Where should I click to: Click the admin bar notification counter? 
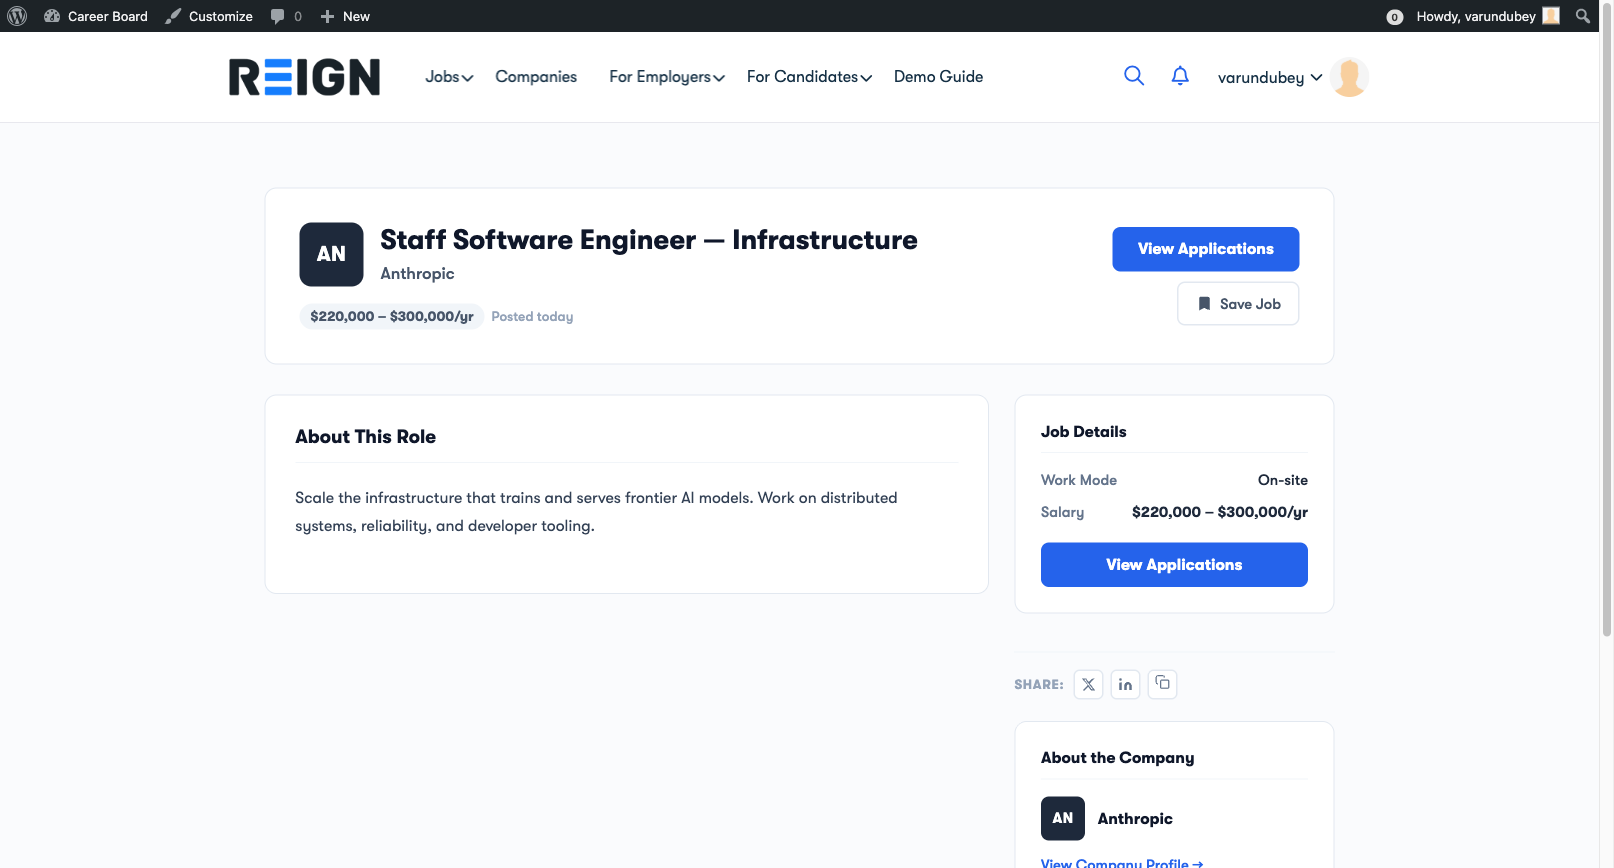click(1395, 17)
